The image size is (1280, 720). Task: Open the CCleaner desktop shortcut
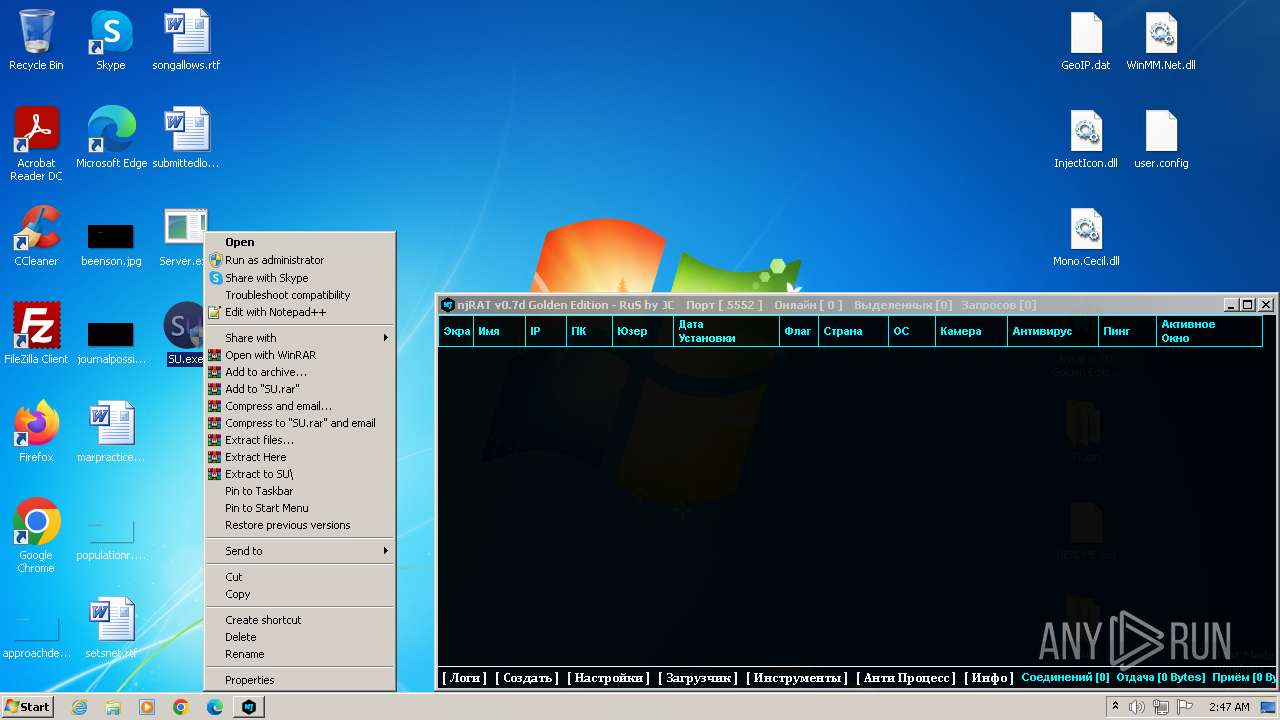tap(36, 236)
